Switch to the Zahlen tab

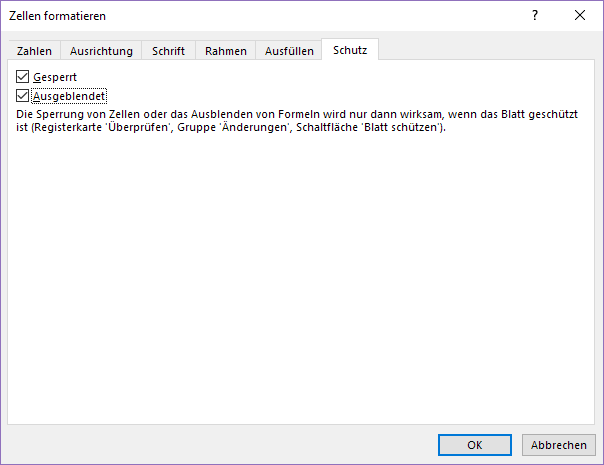click(x=34, y=51)
